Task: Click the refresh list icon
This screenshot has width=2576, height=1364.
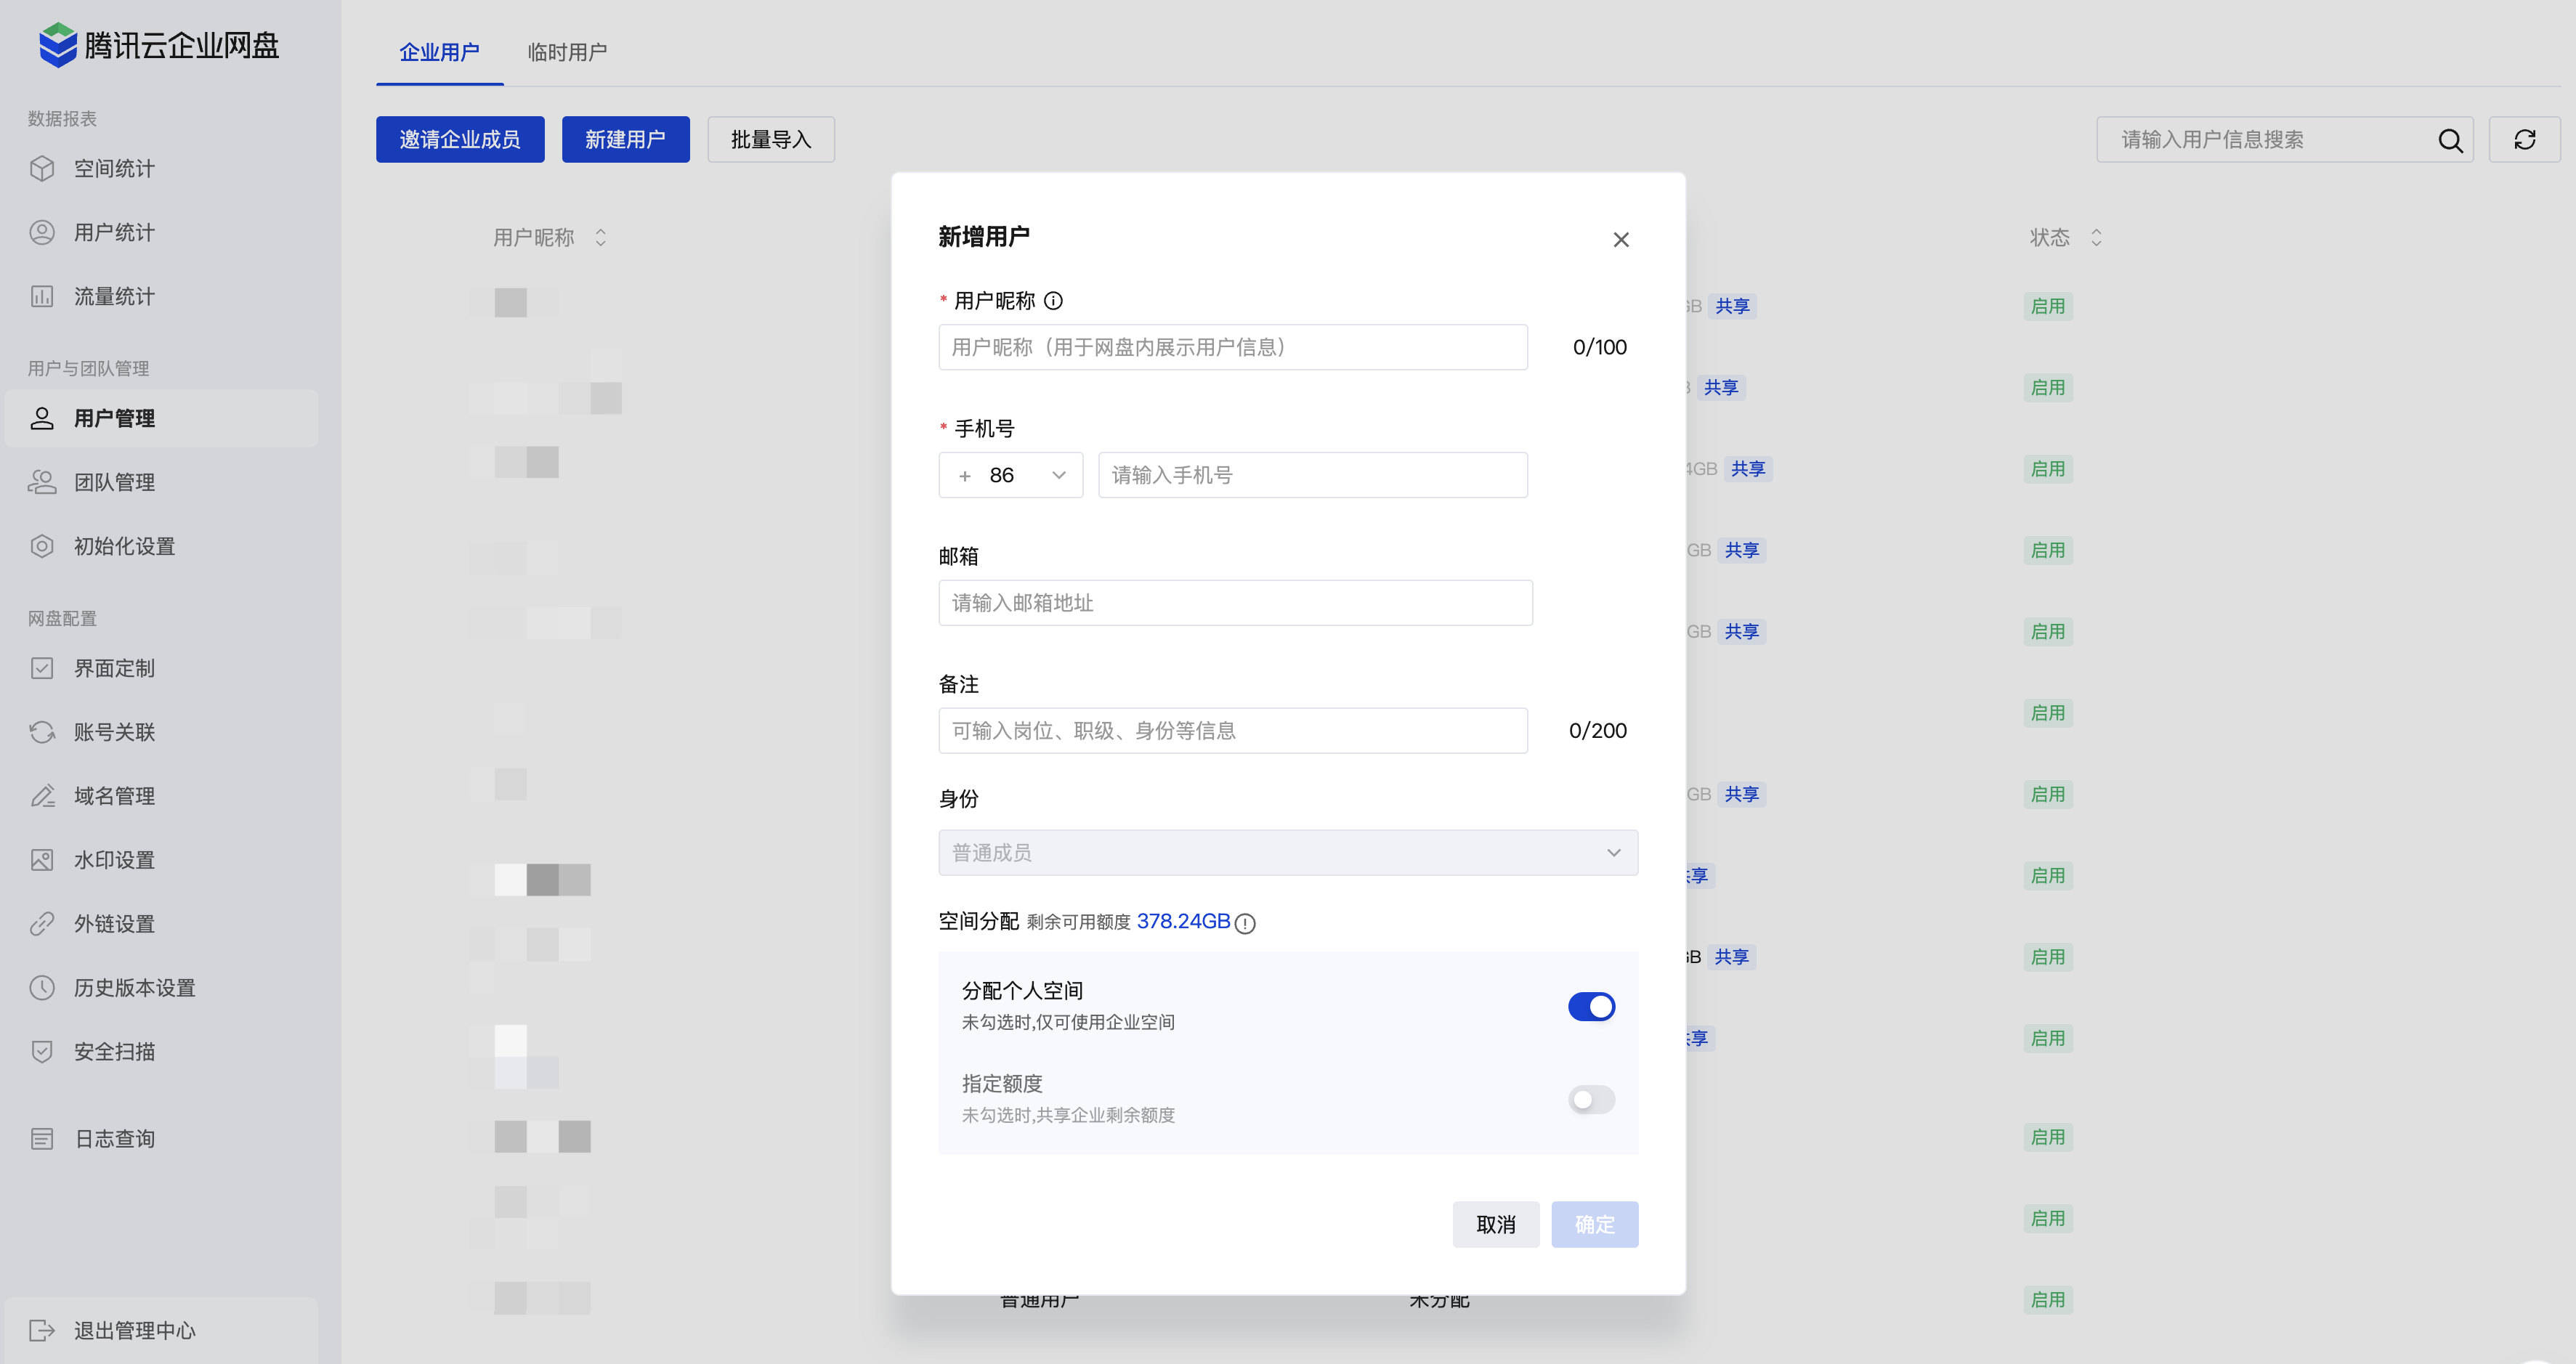Action: (2524, 140)
